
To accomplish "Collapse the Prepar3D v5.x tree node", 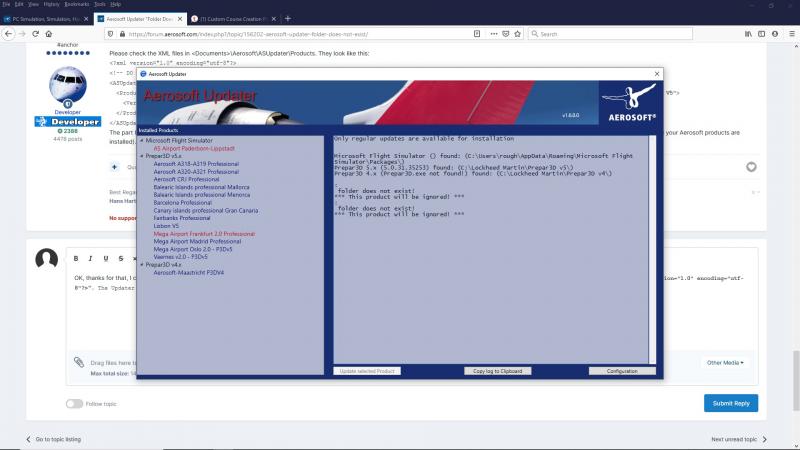I will point(141,156).
